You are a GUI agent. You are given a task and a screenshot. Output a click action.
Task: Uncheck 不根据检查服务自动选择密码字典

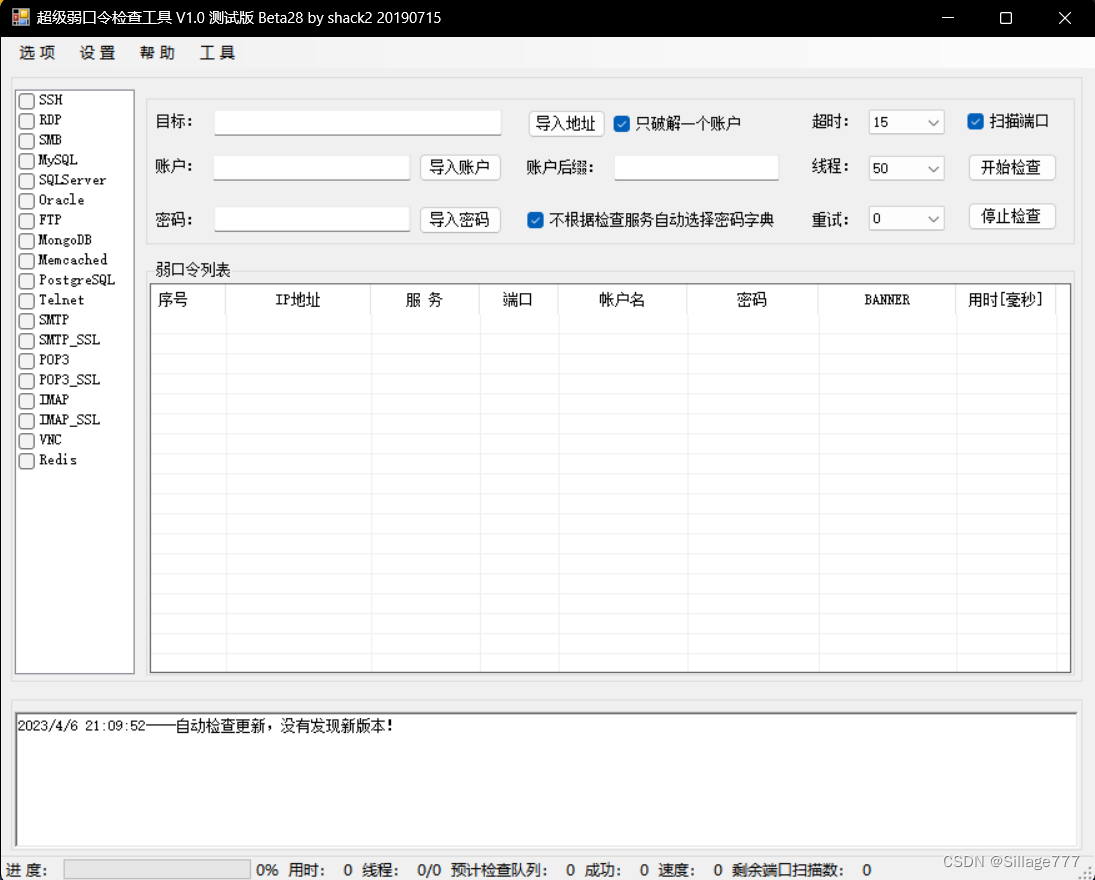[535, 220]
